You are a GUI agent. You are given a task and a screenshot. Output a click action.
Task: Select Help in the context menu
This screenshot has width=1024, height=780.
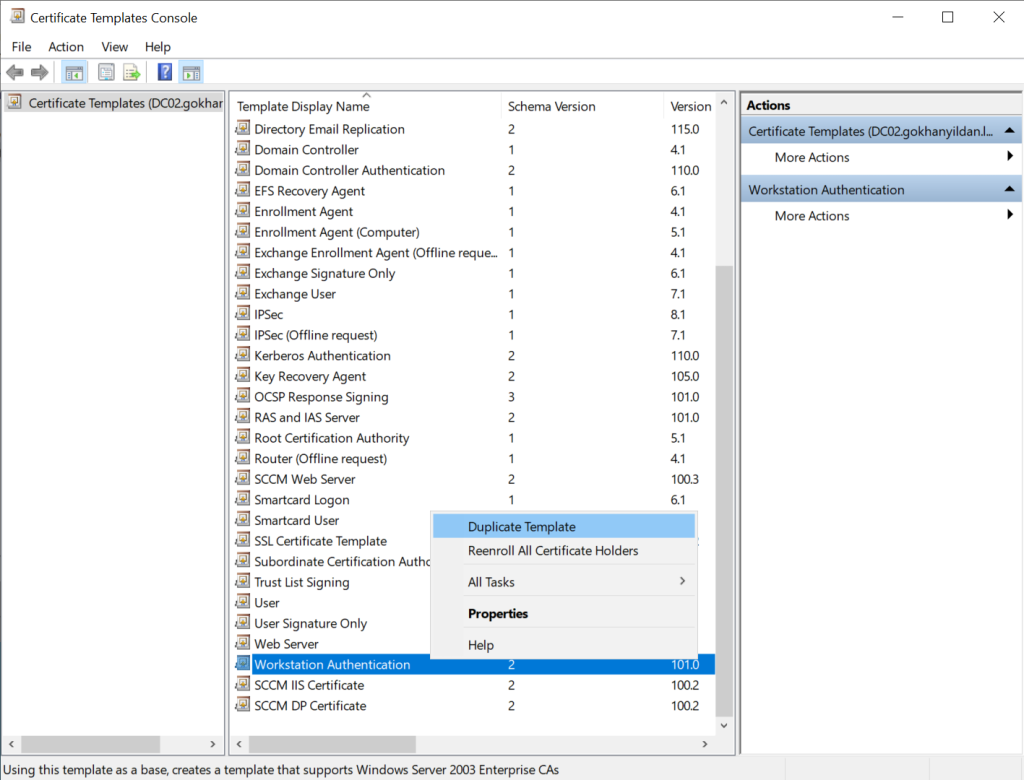564,645
